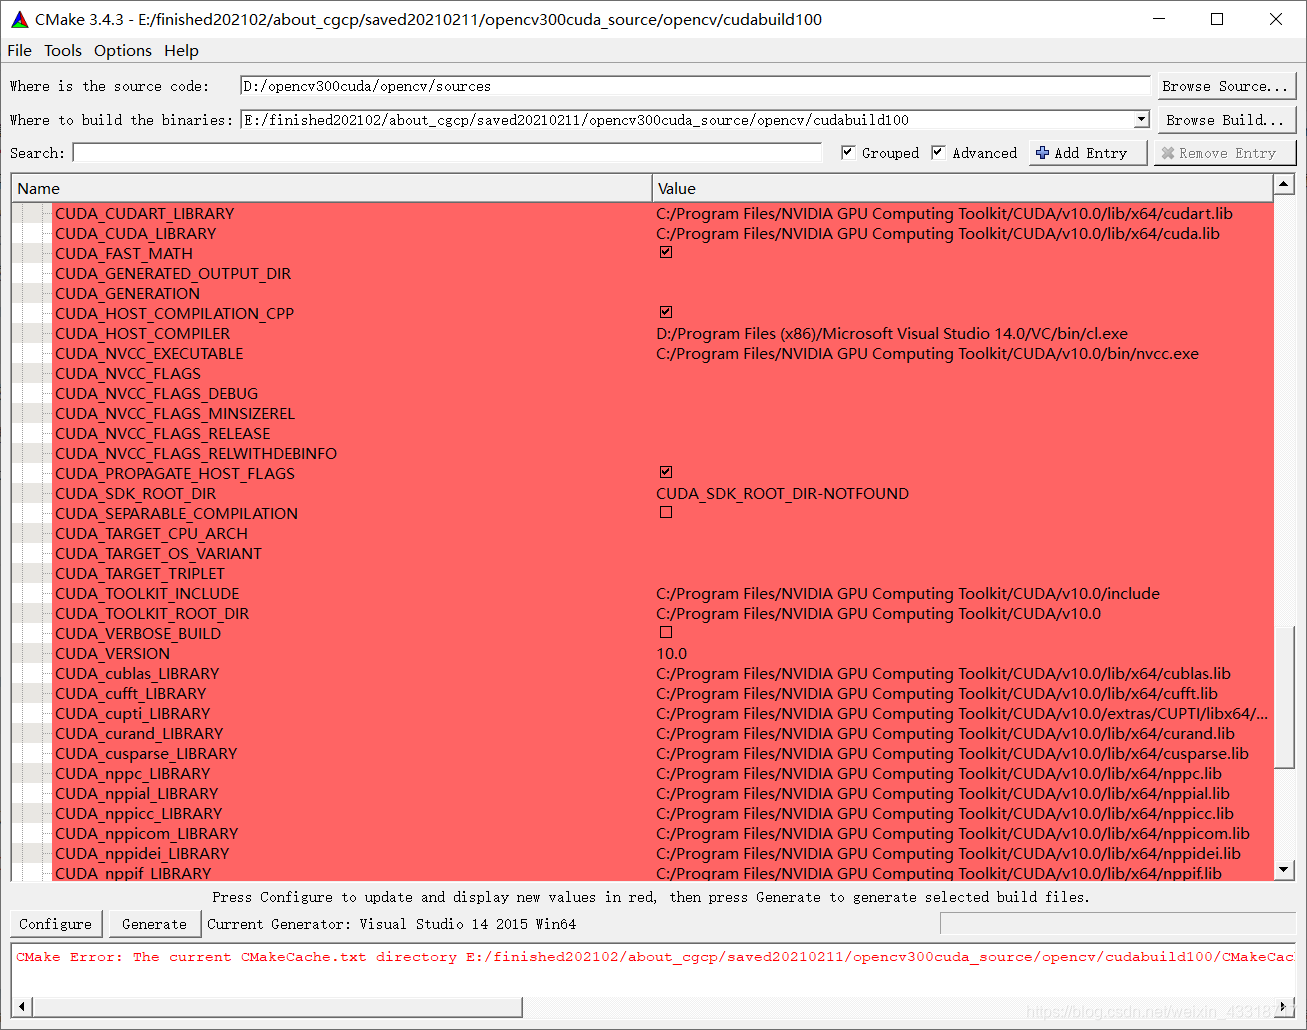
Task: Select the CUDA_GENERATED_OUTPUT_DIR entry
Action: click(173, 273)
